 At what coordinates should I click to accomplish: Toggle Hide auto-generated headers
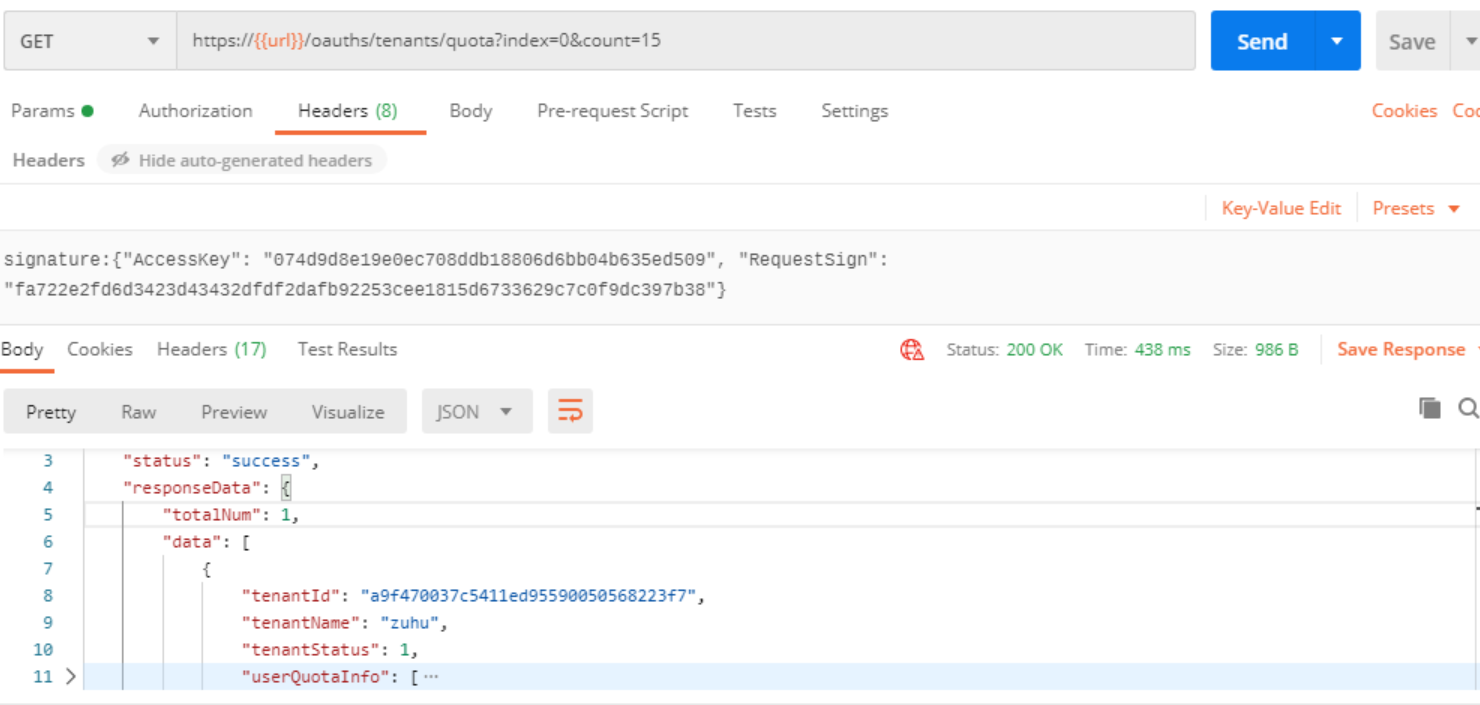tap(242, 160)
